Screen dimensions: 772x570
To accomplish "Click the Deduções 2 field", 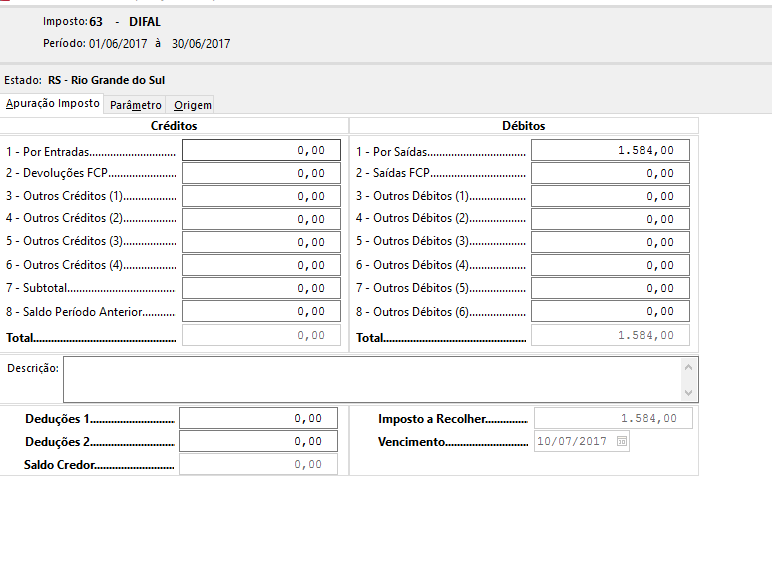I will coord(258,441).
